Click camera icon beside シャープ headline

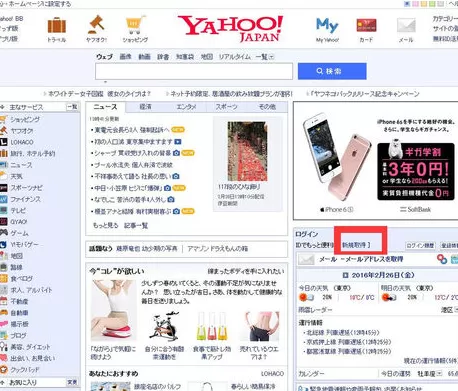point(176,153)
